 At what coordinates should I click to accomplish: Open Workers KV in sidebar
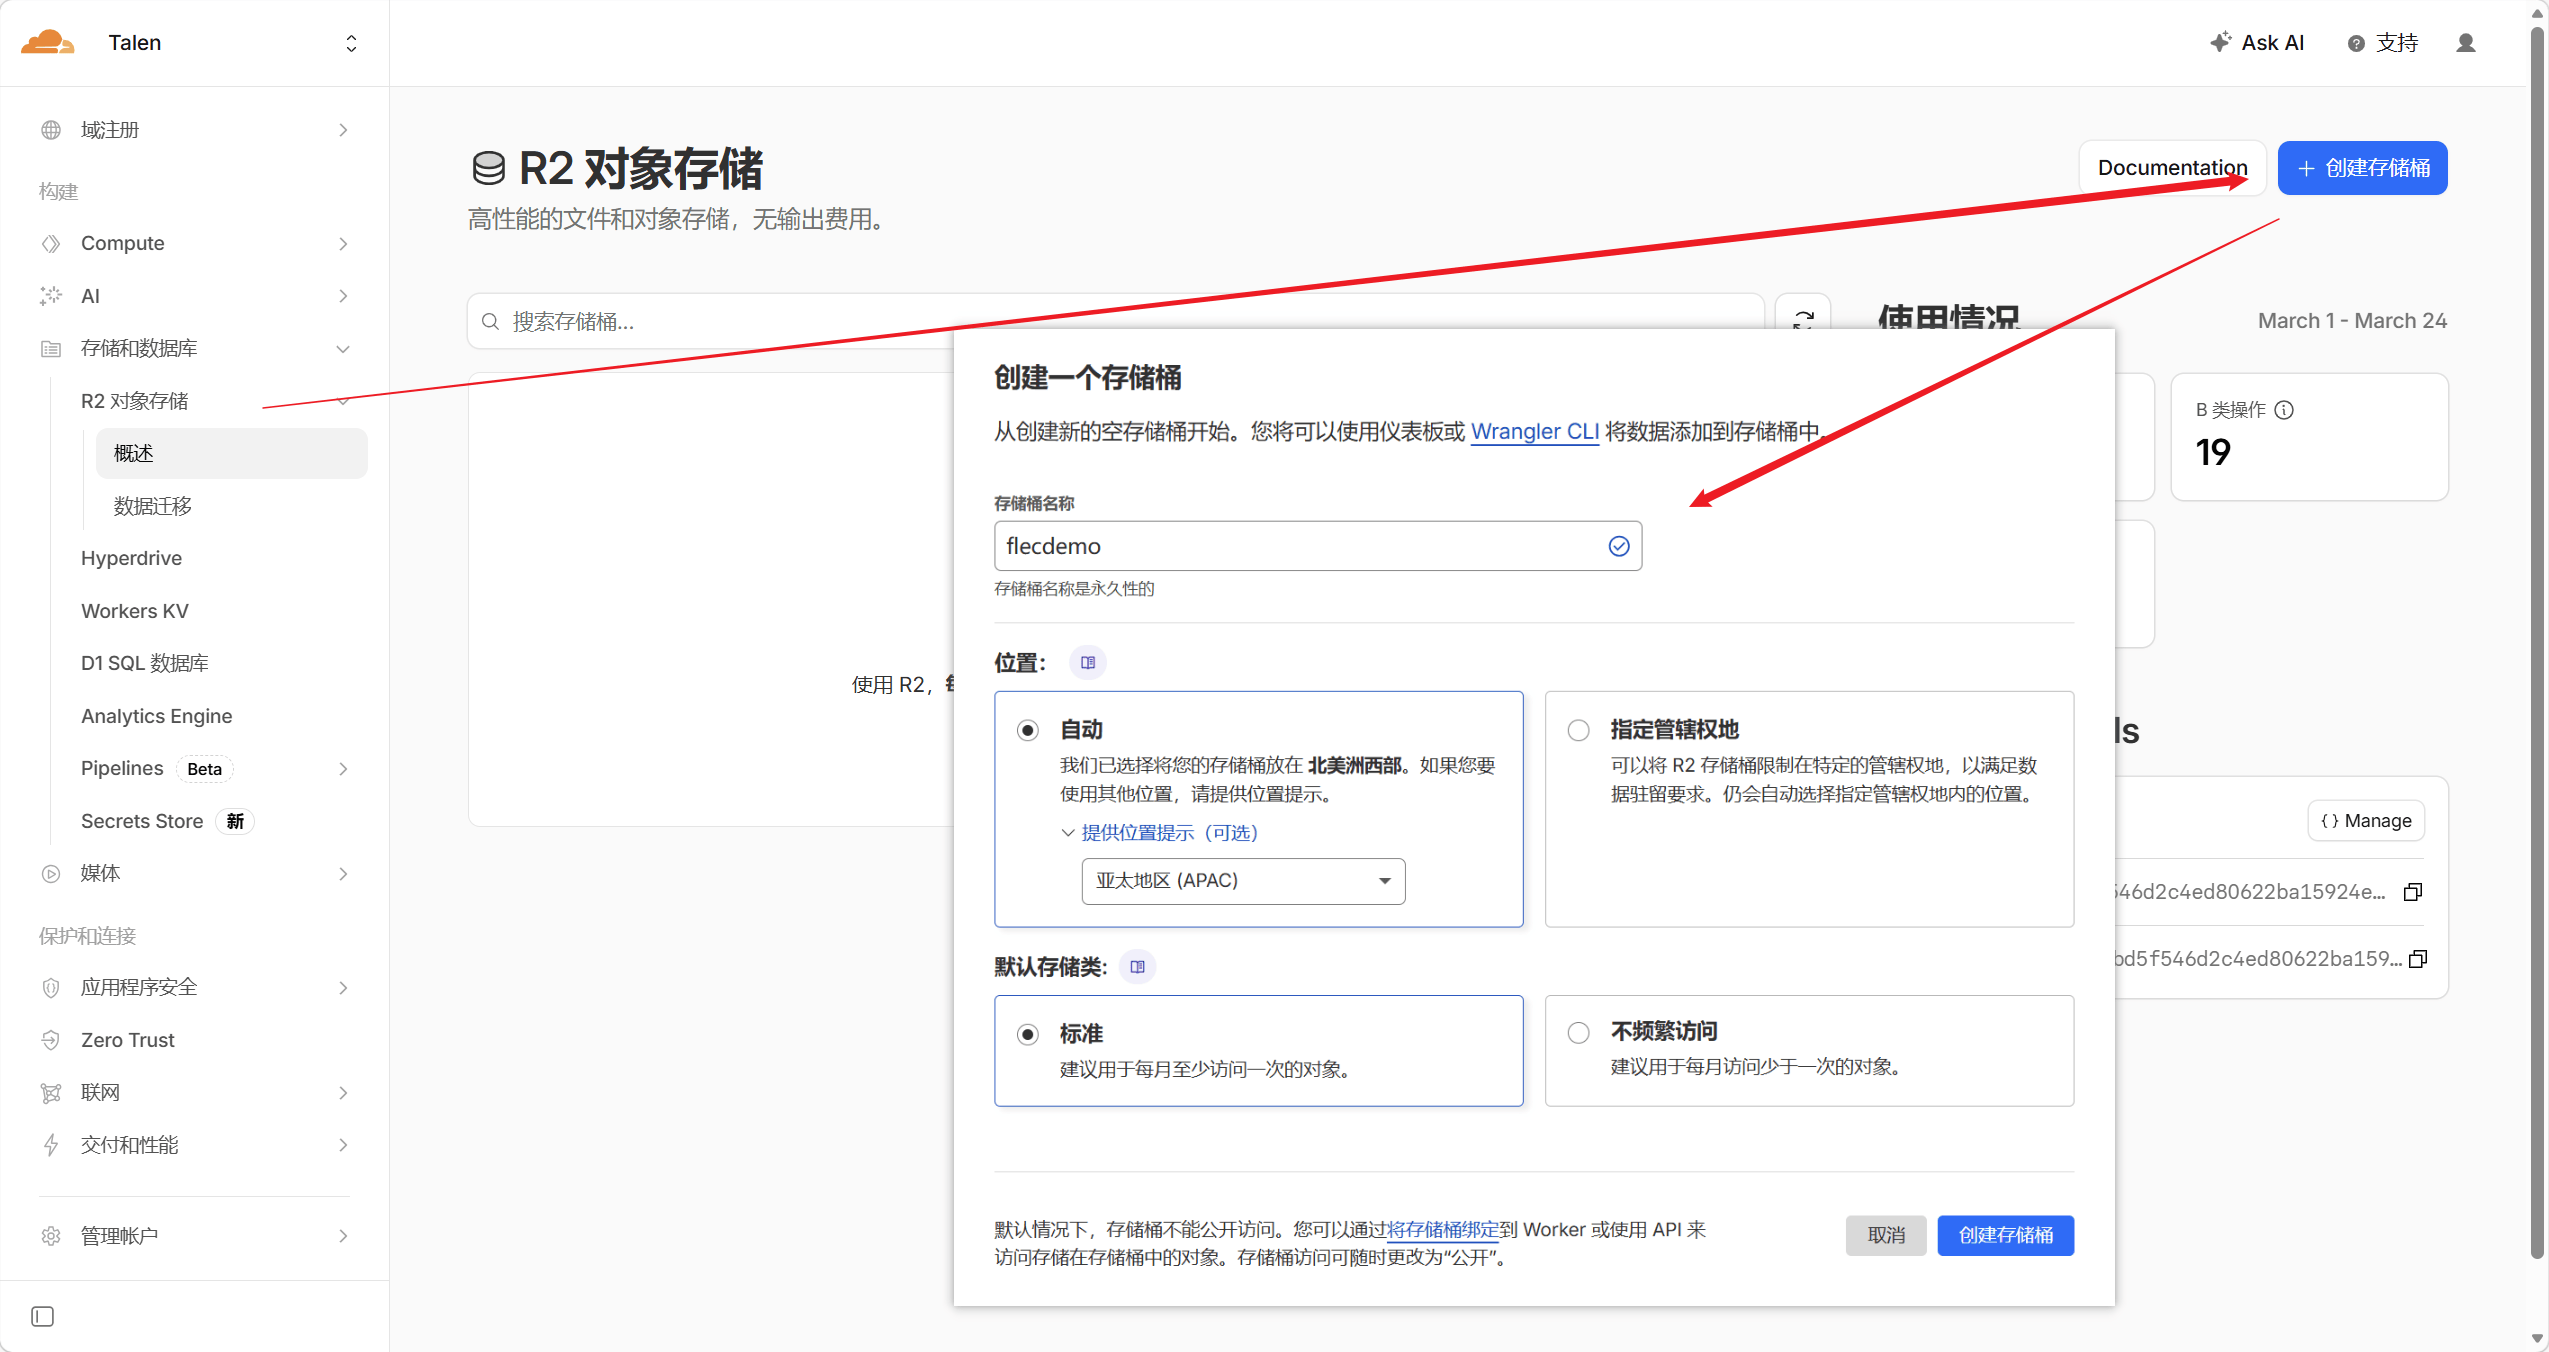coord(135,611)
